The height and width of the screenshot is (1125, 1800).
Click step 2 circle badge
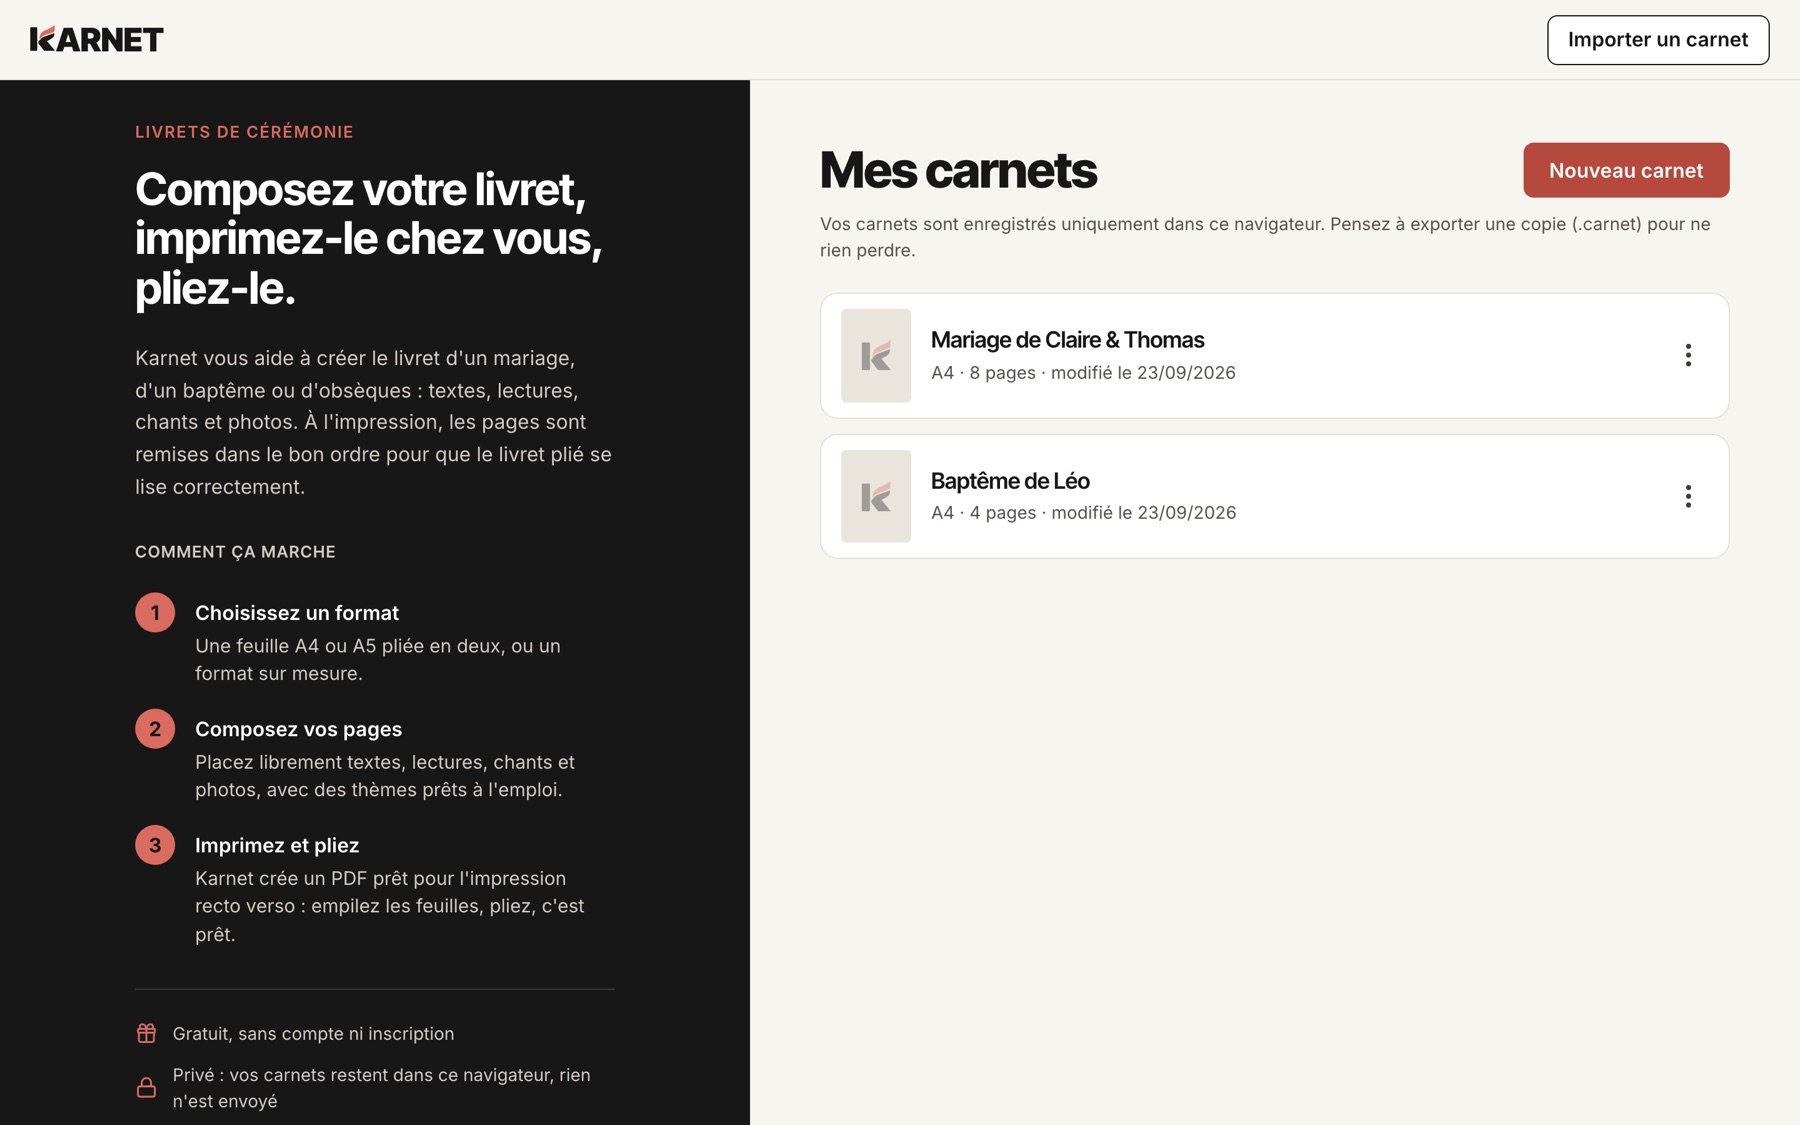[155, 728]
